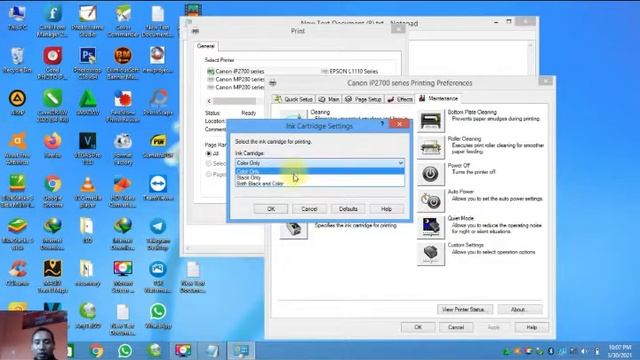Image resolution: width=640 pixels, height=360 pixels.
Task: Open the Ink Cartridge dropdown box
Action: pyautogui.click(x=320, y=163)
